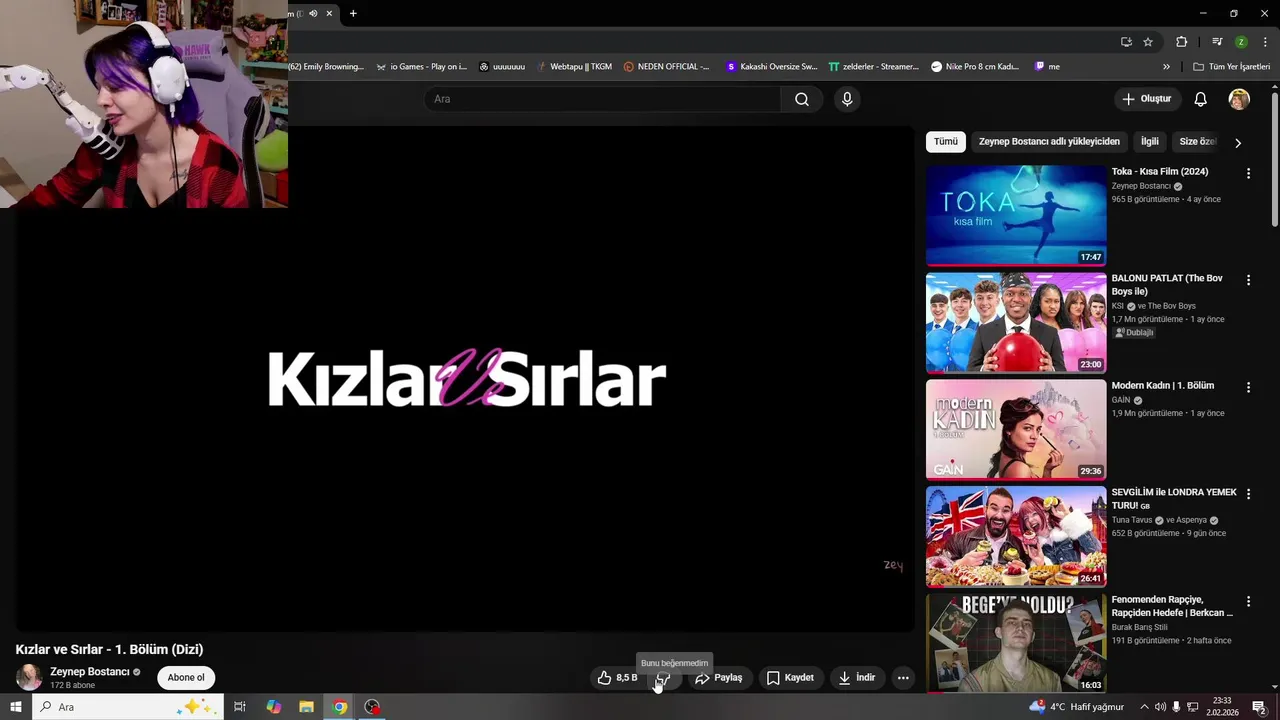This screenshot has width=1280, height=720.
Task: Open volume control in system tray
Action: tap(1160, 707)
